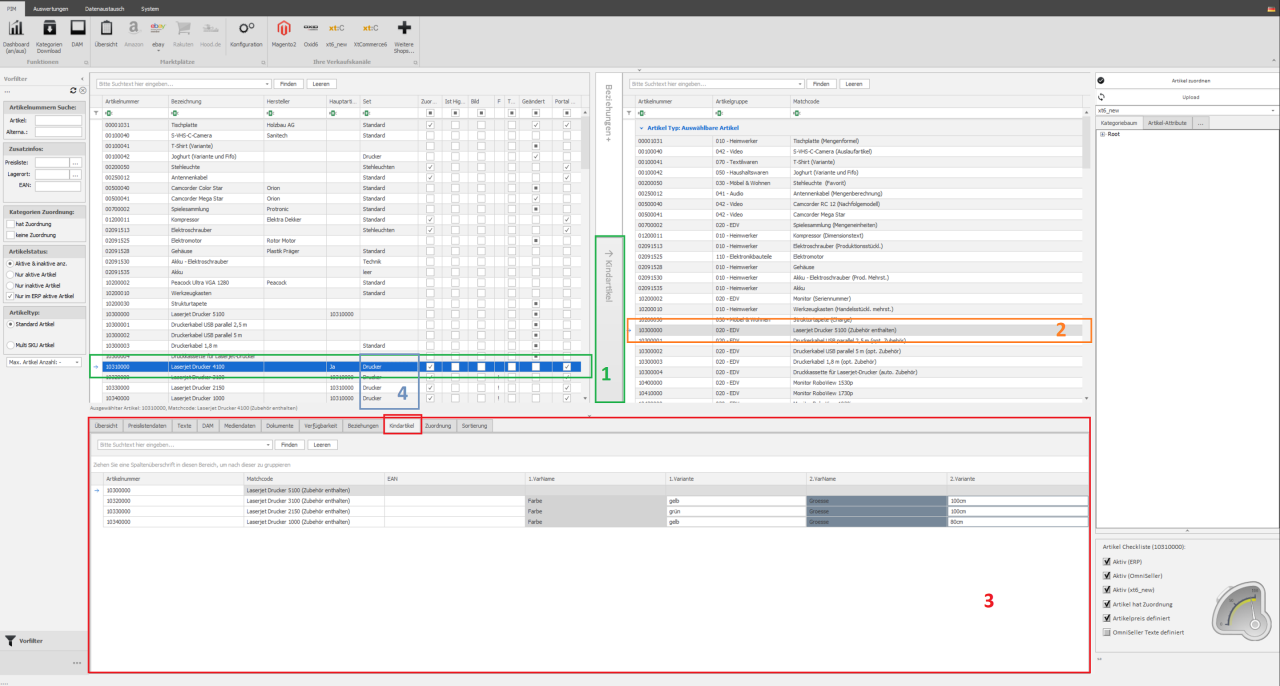Open the 'Max. Artikel Anzahl' dropdown

point(43,361)
